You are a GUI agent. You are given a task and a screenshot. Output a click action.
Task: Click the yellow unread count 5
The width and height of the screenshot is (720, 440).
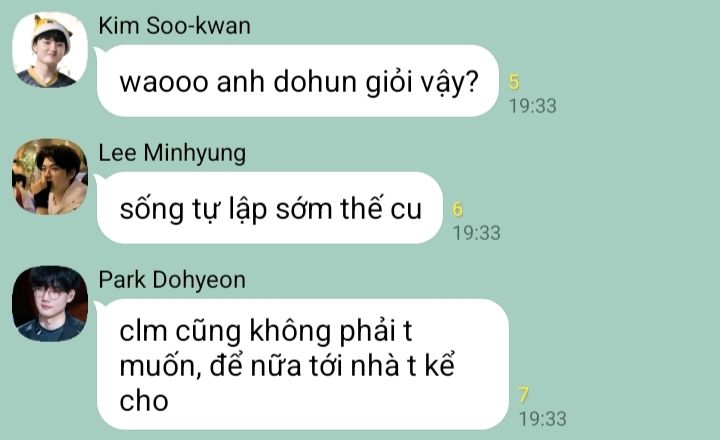tap(514, 82)
